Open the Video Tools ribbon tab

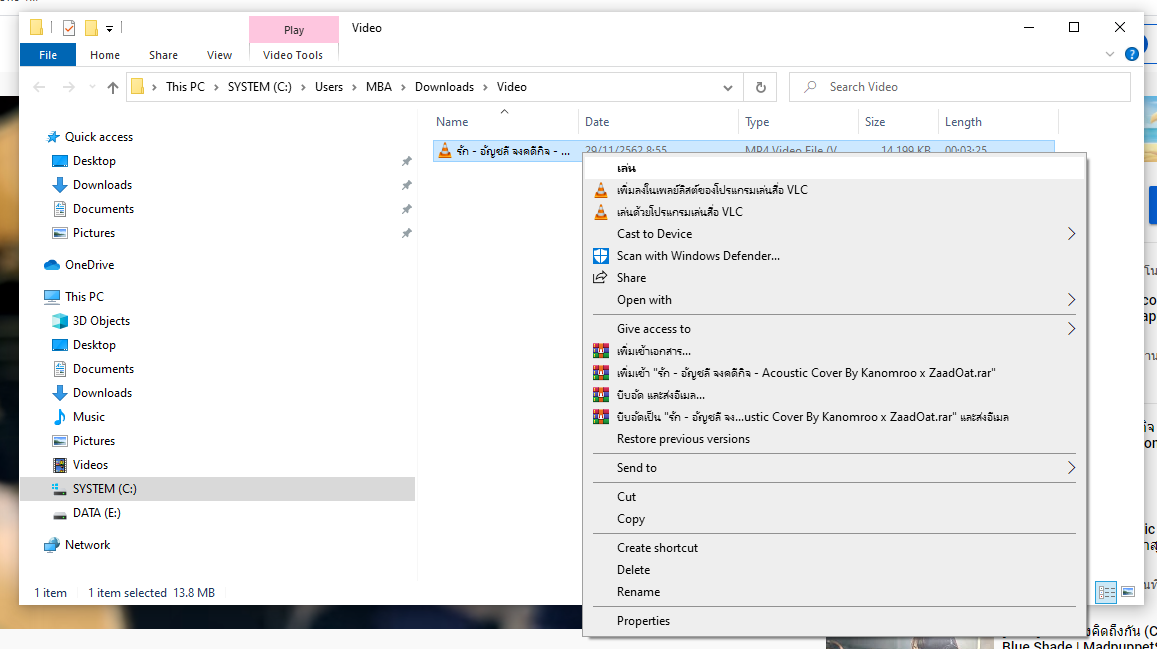point(293,55)
